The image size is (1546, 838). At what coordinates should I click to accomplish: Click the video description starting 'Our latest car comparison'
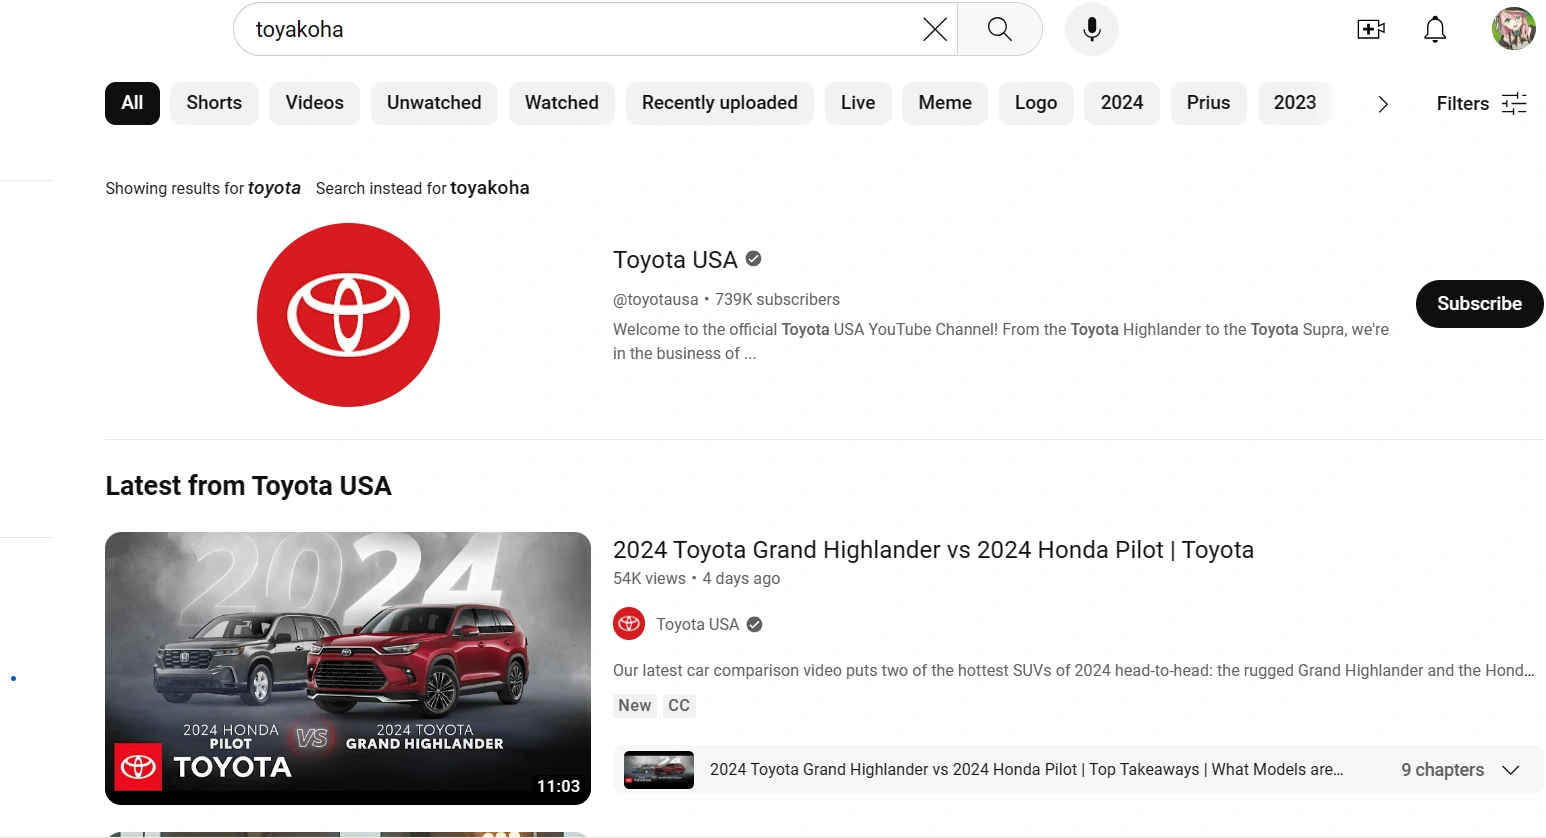click(x=1073, y=670)
